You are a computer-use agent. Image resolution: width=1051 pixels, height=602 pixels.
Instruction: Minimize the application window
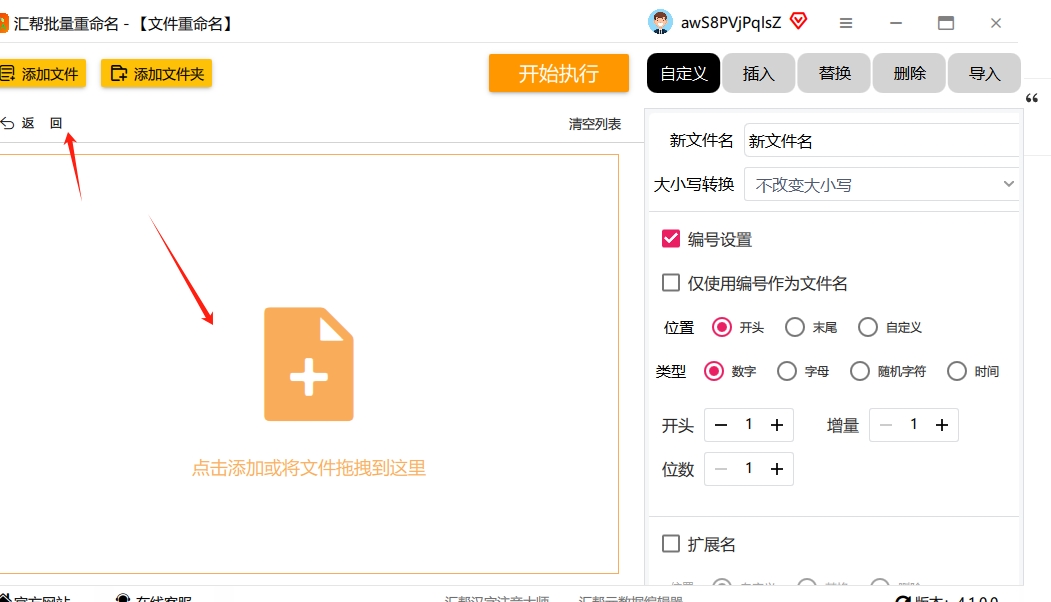pyautogui.click(x=895, y=23)
